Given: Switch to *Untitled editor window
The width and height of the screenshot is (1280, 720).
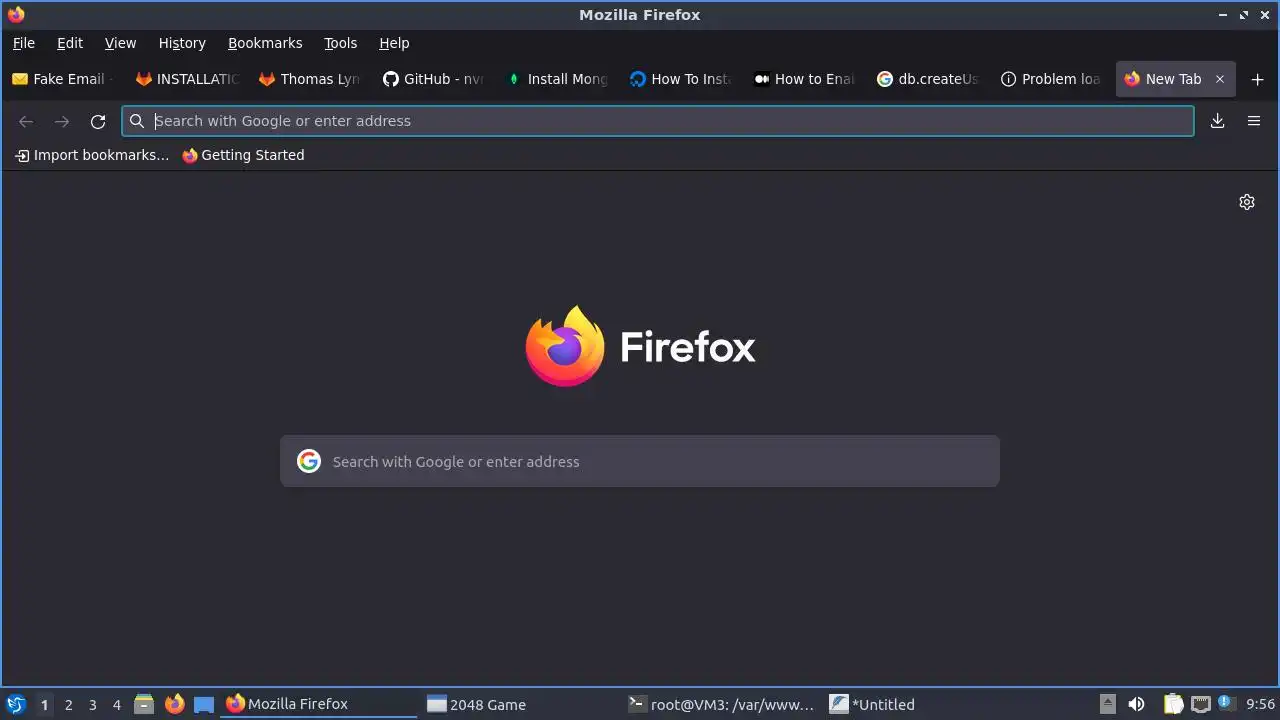Looking at the screenshot, I should [922, 704].
